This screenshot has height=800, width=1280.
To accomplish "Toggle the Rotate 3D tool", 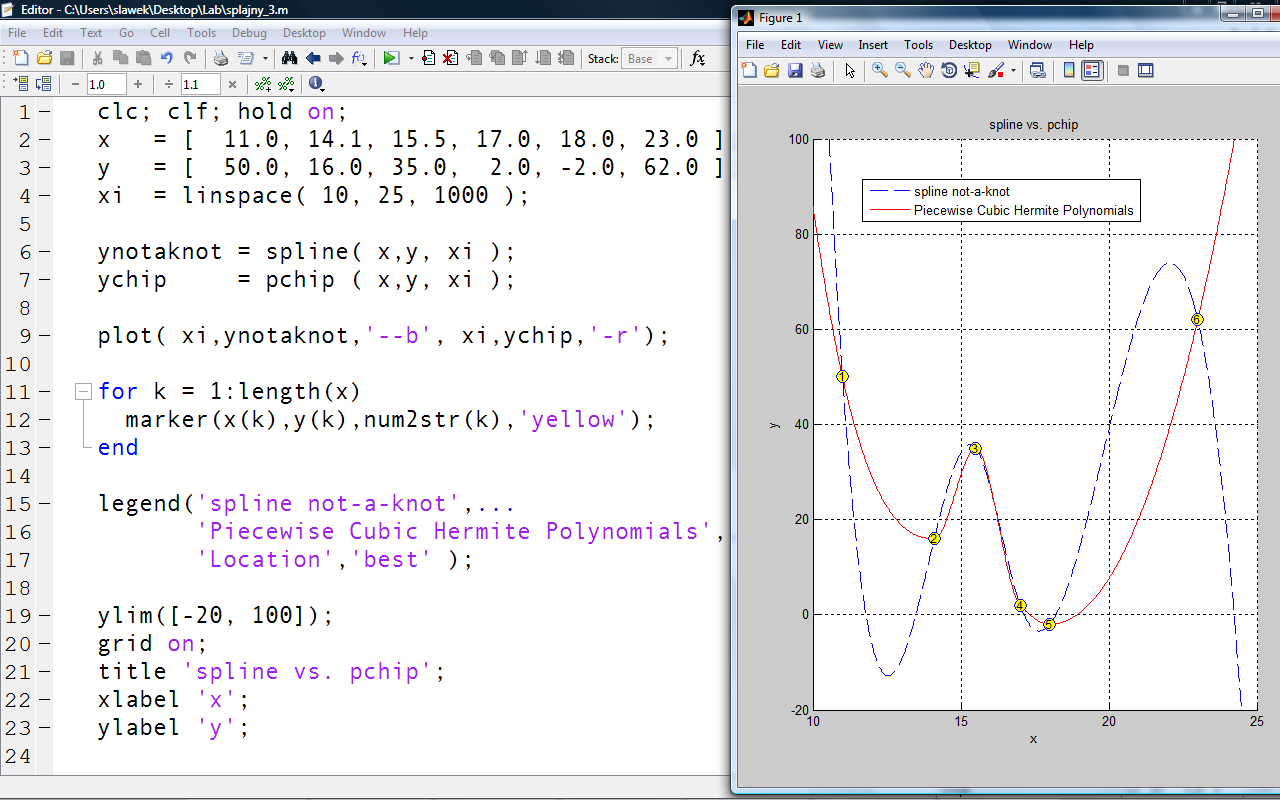I will click(x=949, y=70).
